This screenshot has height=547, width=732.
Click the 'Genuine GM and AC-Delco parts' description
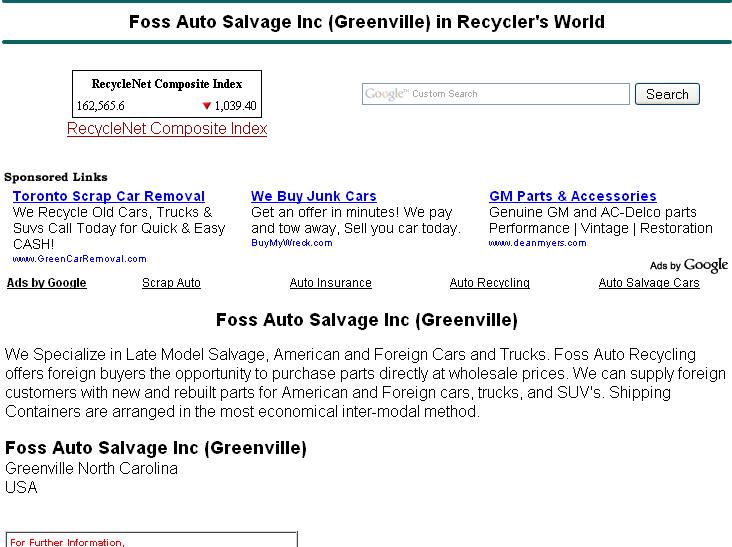point(601,220)
